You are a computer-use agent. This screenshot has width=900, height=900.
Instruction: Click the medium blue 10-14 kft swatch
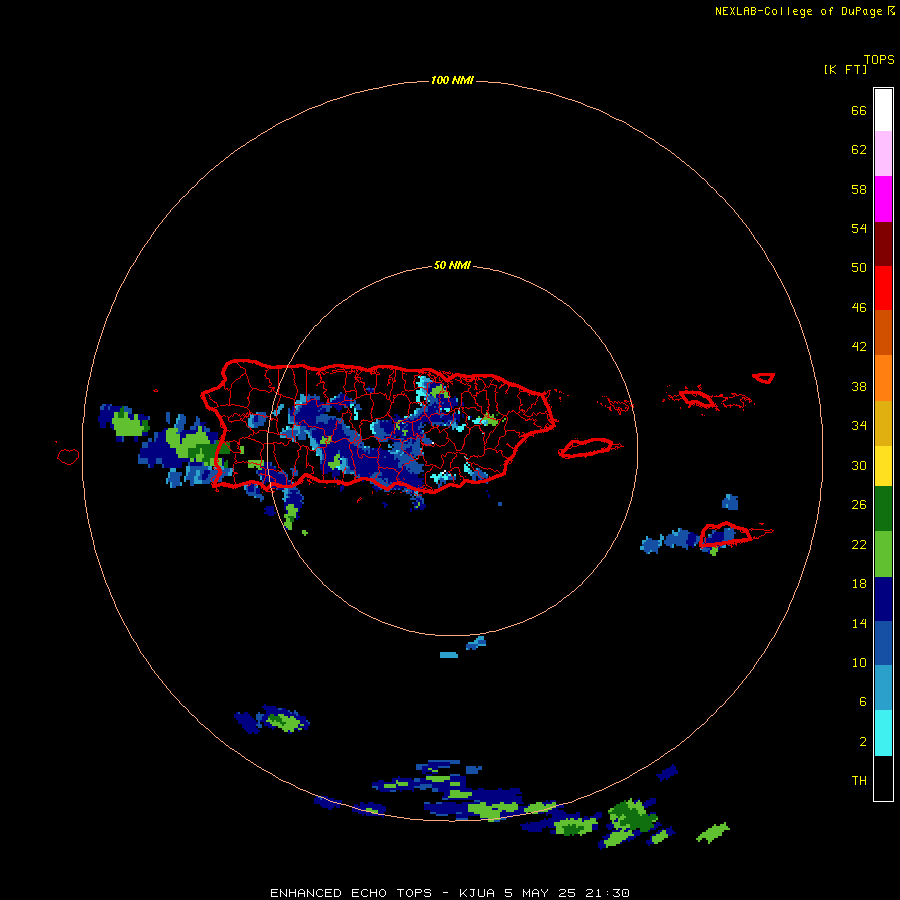click(x=883, y=643)
